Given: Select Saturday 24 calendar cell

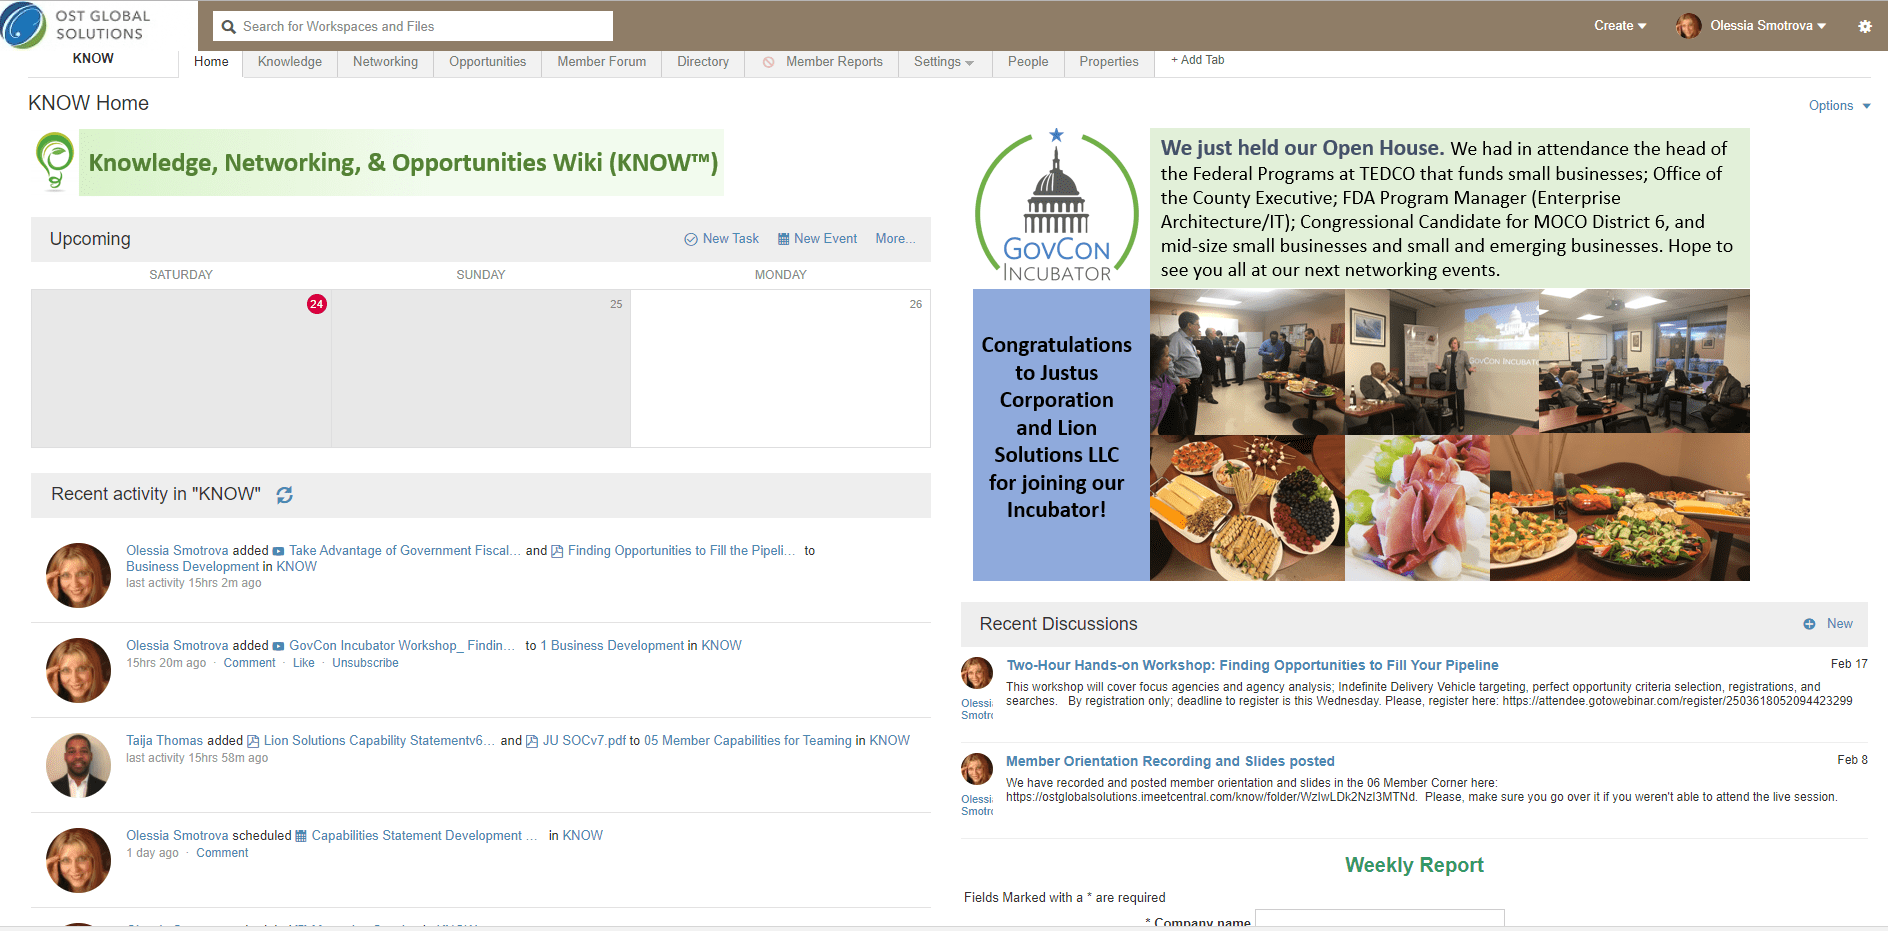Looking at the screenshot, I should tap(181, 368).
